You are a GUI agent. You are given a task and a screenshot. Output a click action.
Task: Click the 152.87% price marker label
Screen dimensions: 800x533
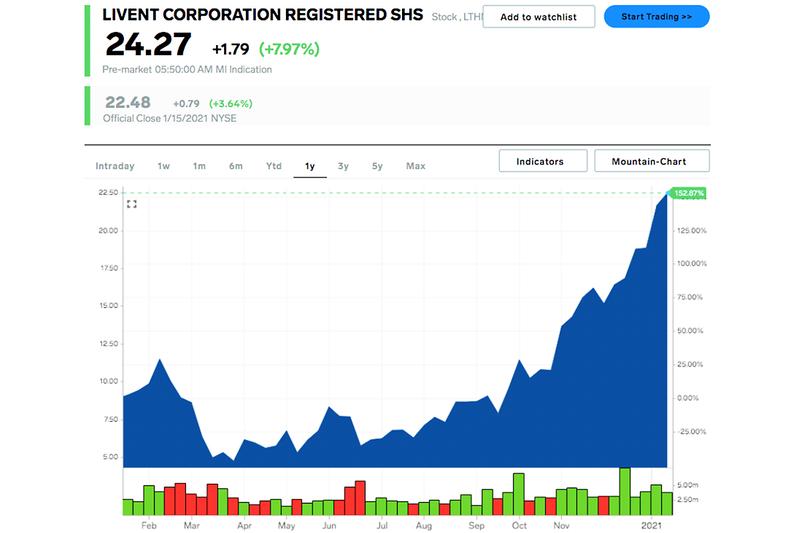click(x=688, y=193)
